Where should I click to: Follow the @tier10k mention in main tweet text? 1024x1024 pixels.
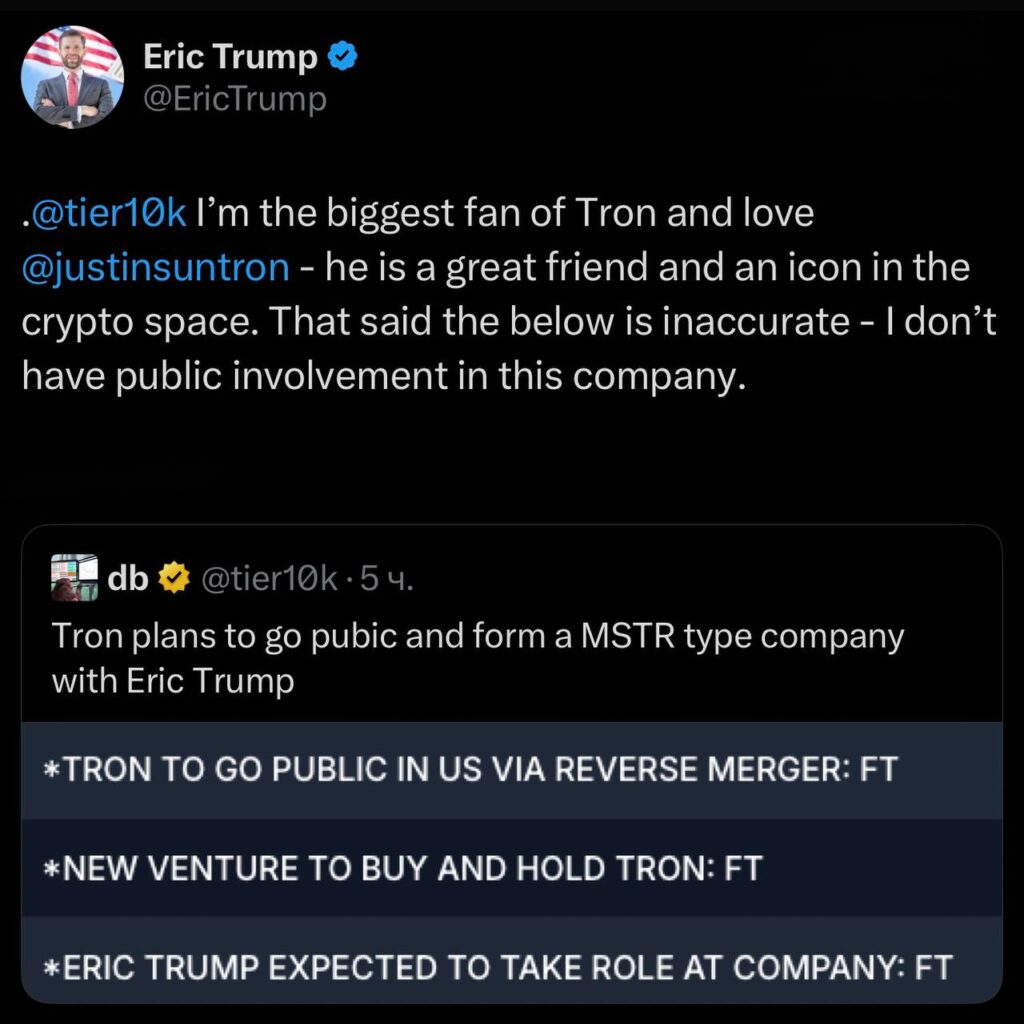tap(107, 215)
